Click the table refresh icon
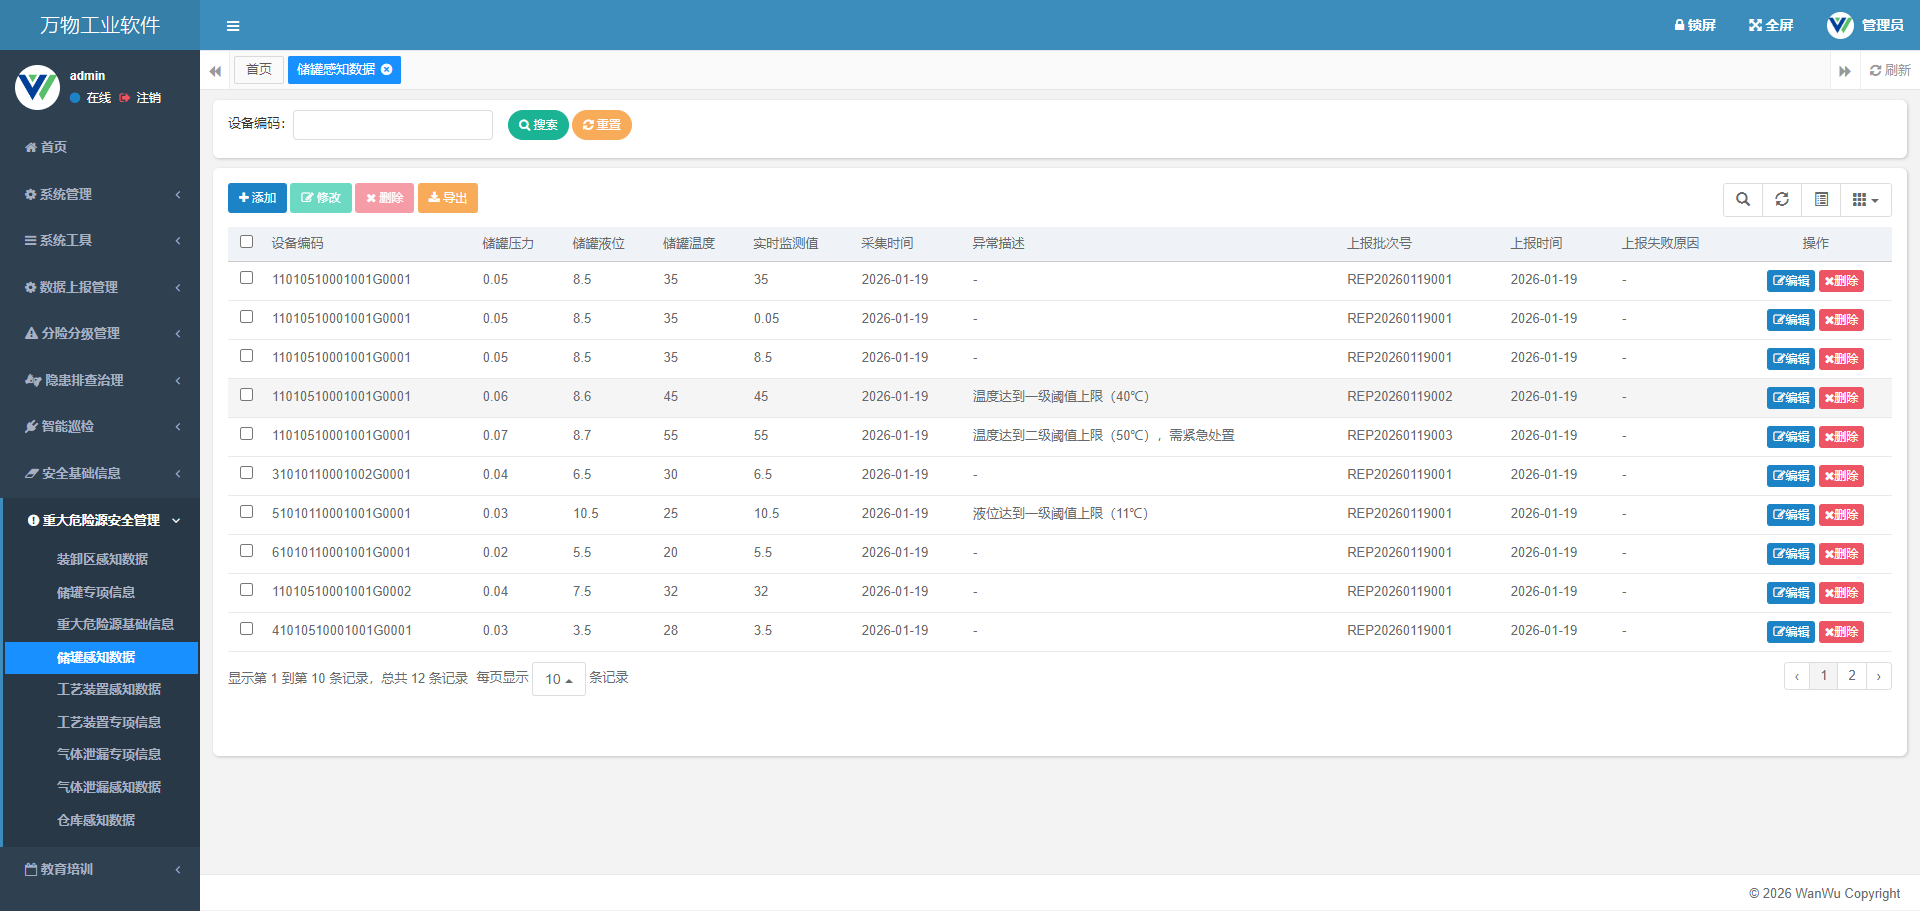The width and height of the screenshot is (1920, 911). (x=1782, y=199)
